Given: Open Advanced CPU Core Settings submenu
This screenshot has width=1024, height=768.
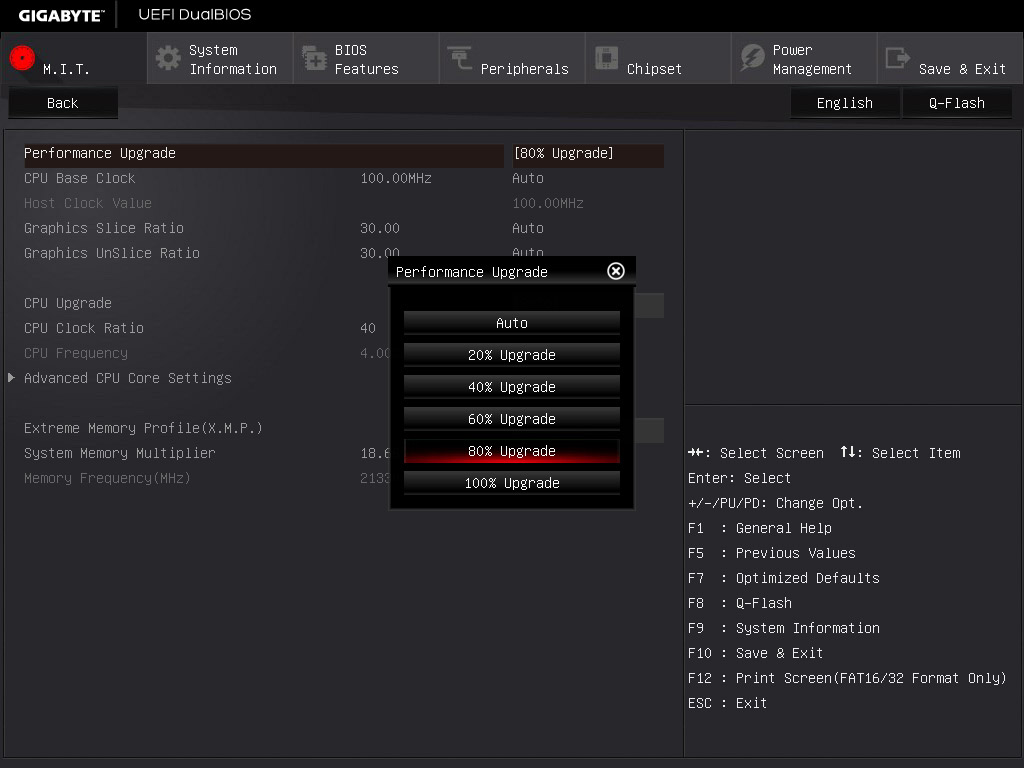Looking at the screenshot, I should point(127,377).
